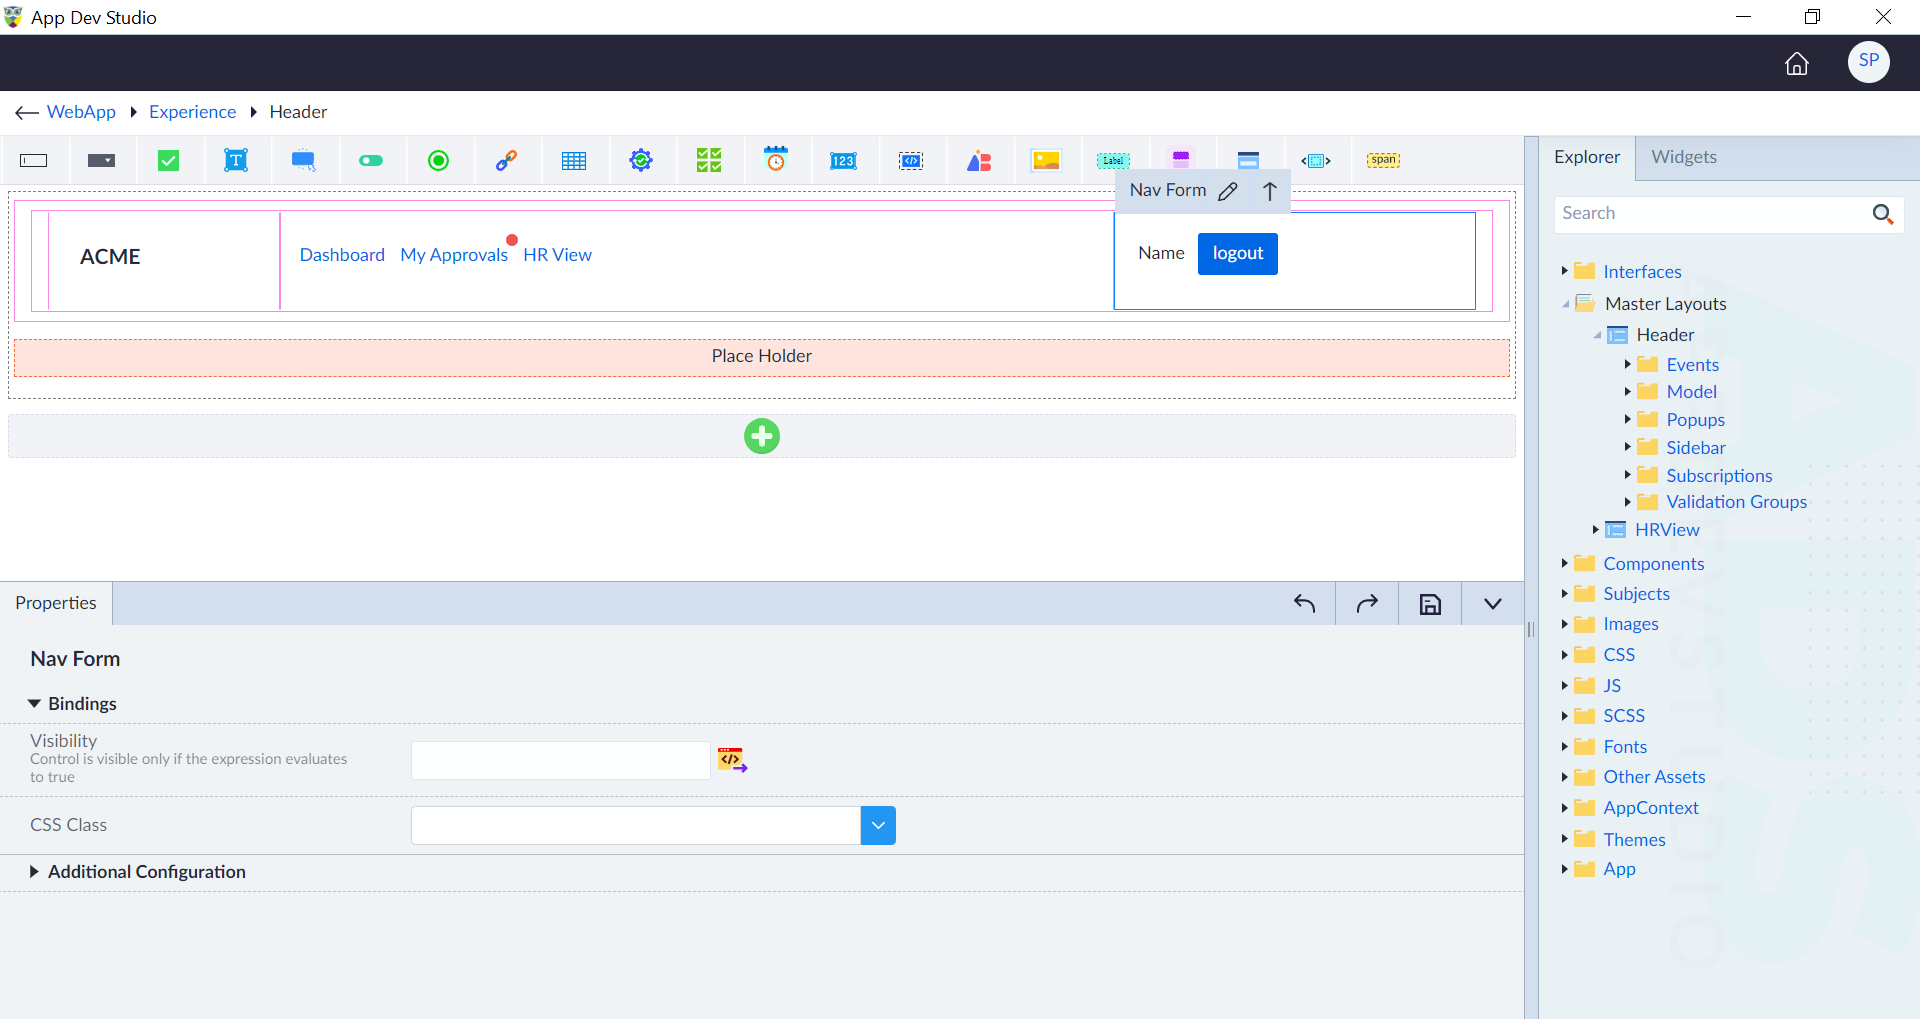1920x1019 pixels.
Task: Select the radio button widget icon
Action: [x=438, y=160]
